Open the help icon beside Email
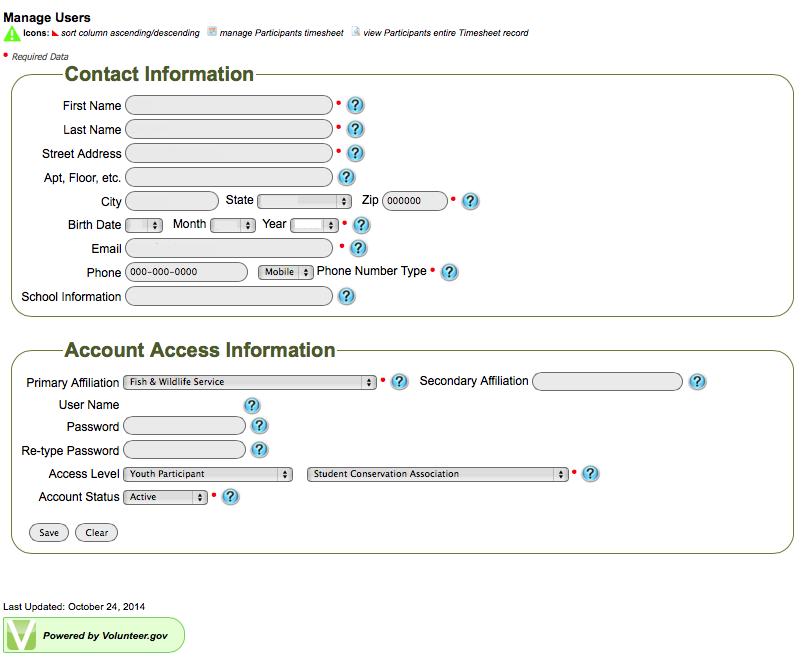802x661 pixels. [x=358, y=248]
